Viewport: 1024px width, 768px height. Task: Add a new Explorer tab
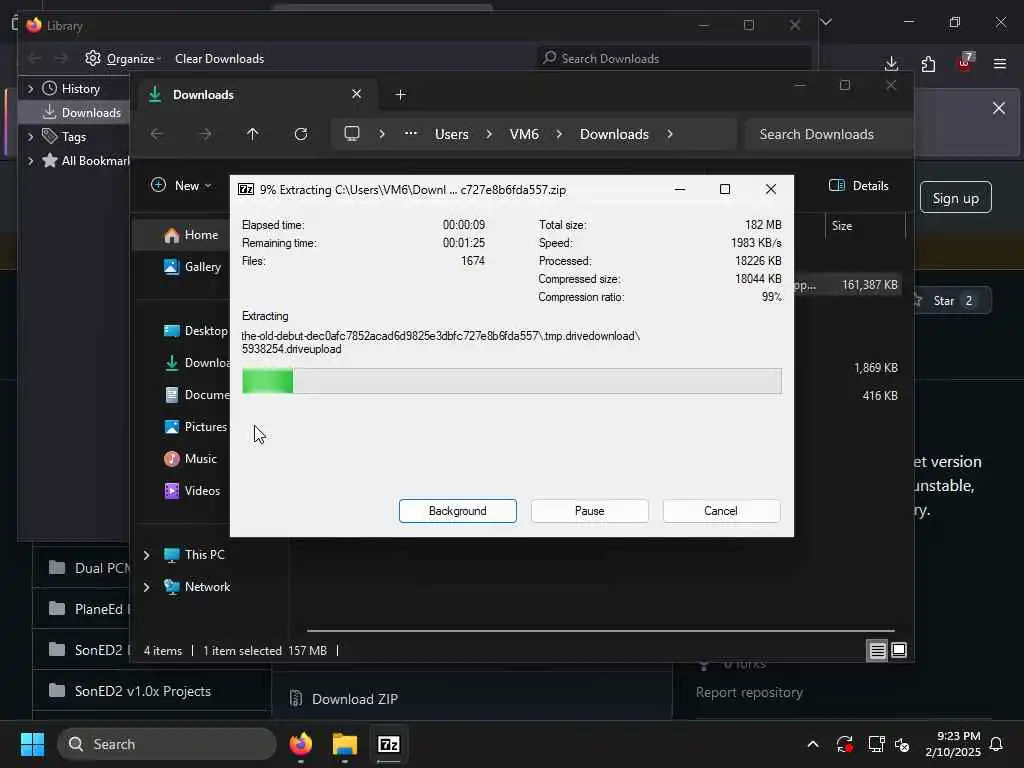click(400, 95)
